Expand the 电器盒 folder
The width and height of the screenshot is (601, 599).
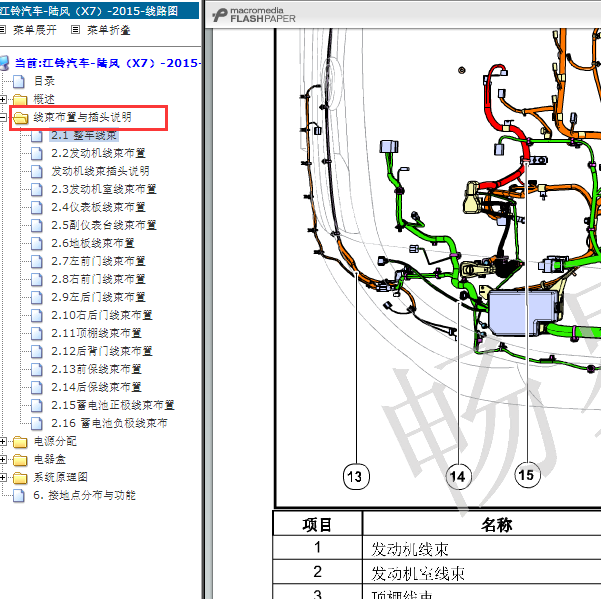(3, 460)
